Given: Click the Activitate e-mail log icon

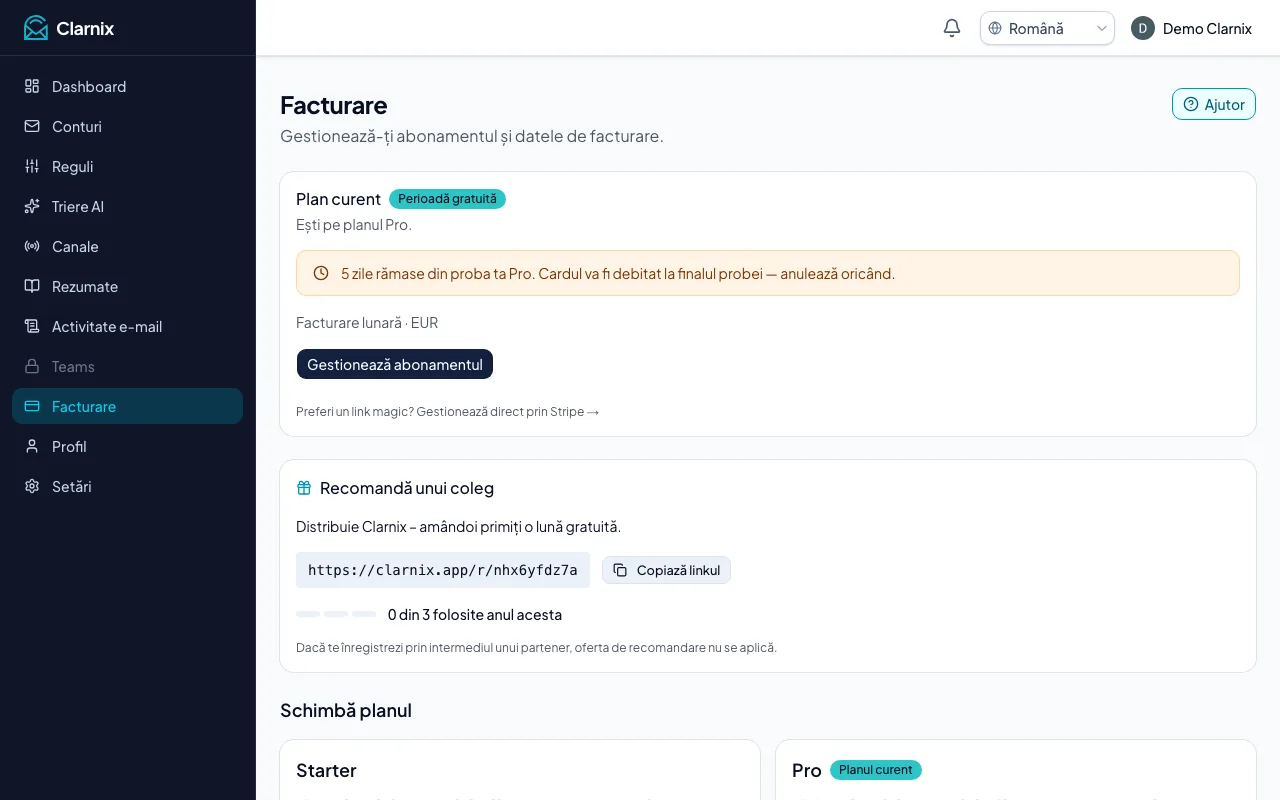Looking at the screenshot, I should coord(32,326).
